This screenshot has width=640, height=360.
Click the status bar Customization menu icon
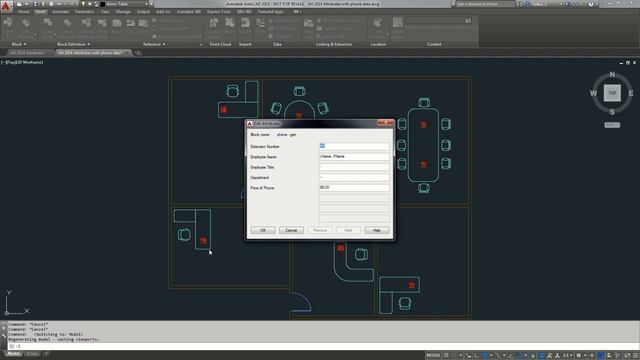pos(636,356)
